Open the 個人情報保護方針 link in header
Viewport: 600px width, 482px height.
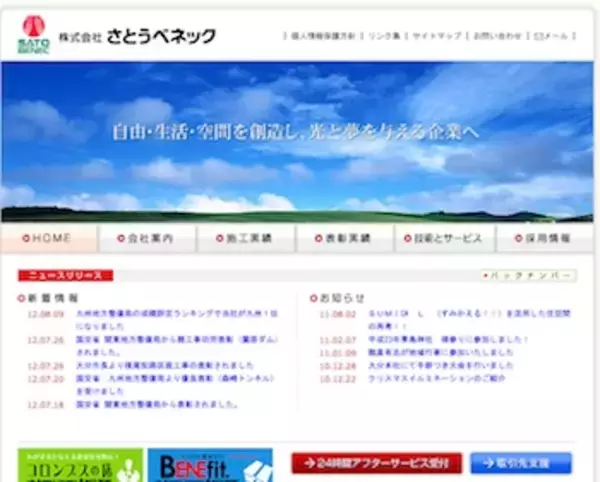[323, 36]
